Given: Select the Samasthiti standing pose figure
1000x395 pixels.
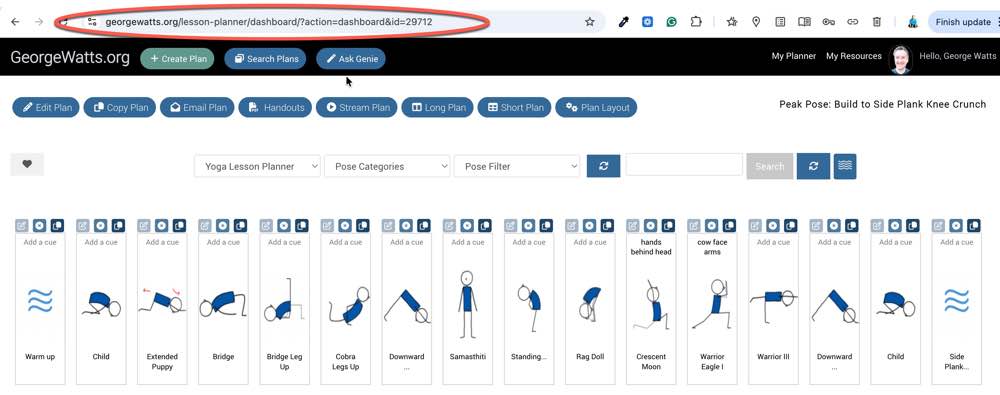Looking at the screenshot, I should [467, 304].
